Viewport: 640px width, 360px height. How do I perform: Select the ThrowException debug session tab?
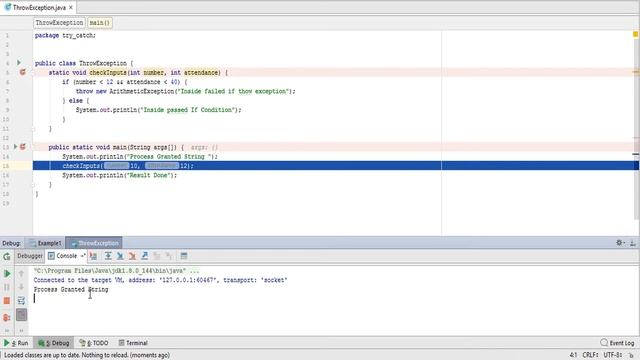coord(94,243)
